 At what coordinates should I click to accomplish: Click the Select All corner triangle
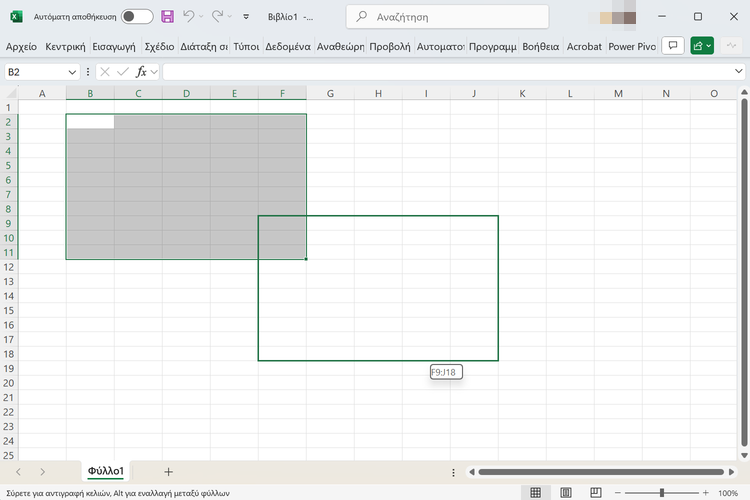pos(9,93)
